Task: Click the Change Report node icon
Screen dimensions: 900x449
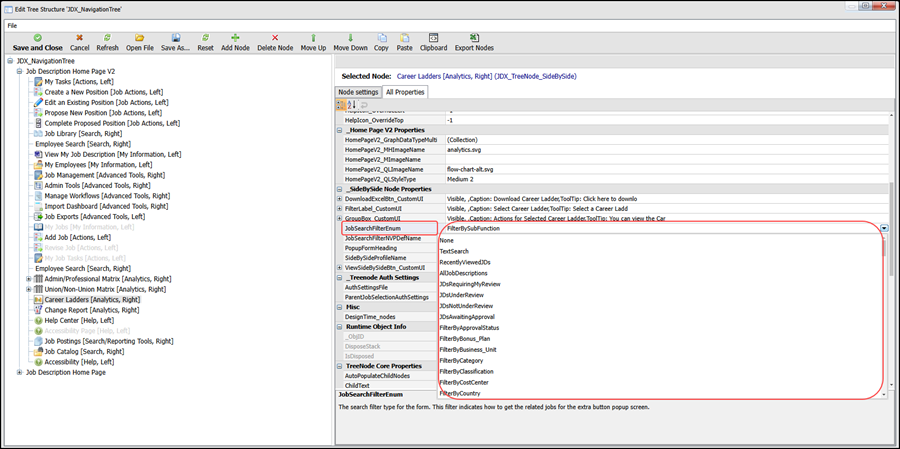Action: pos(39,310)
